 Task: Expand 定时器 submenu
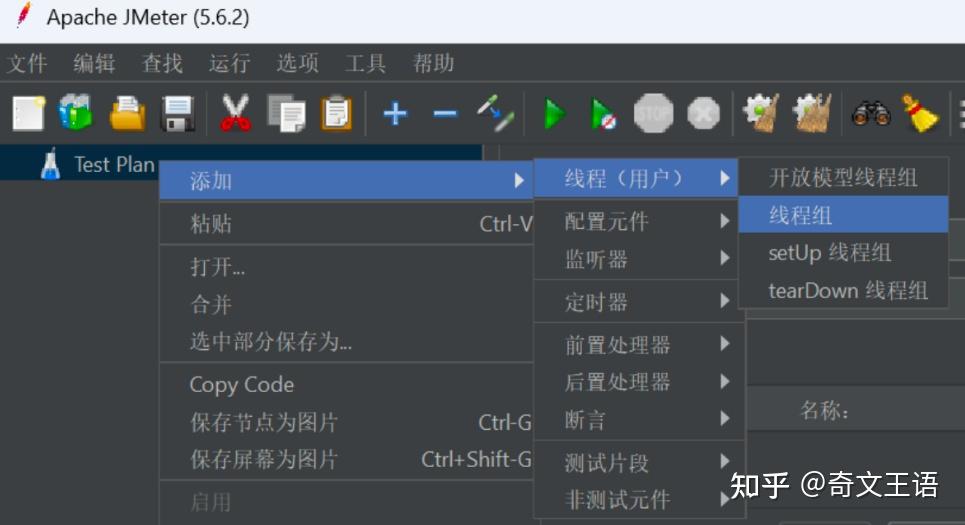pyautogui.click(x=639, y=302)
